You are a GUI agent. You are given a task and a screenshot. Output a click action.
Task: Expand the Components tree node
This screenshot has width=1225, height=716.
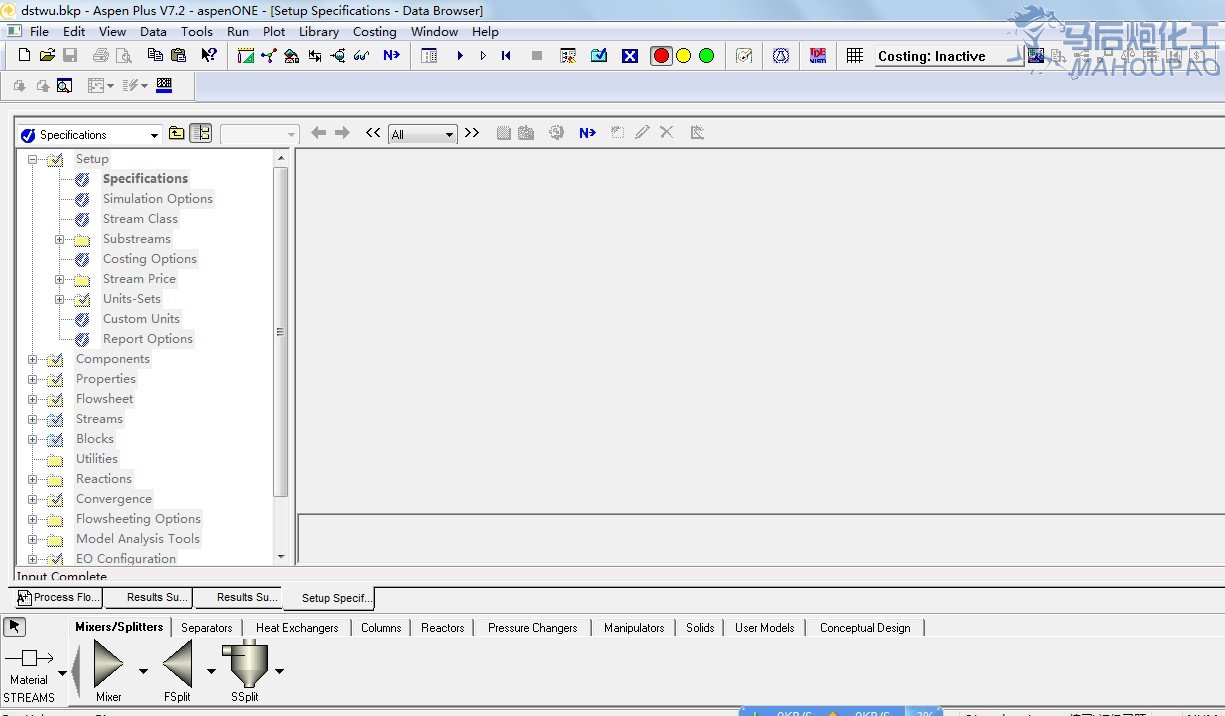point(32,359)
